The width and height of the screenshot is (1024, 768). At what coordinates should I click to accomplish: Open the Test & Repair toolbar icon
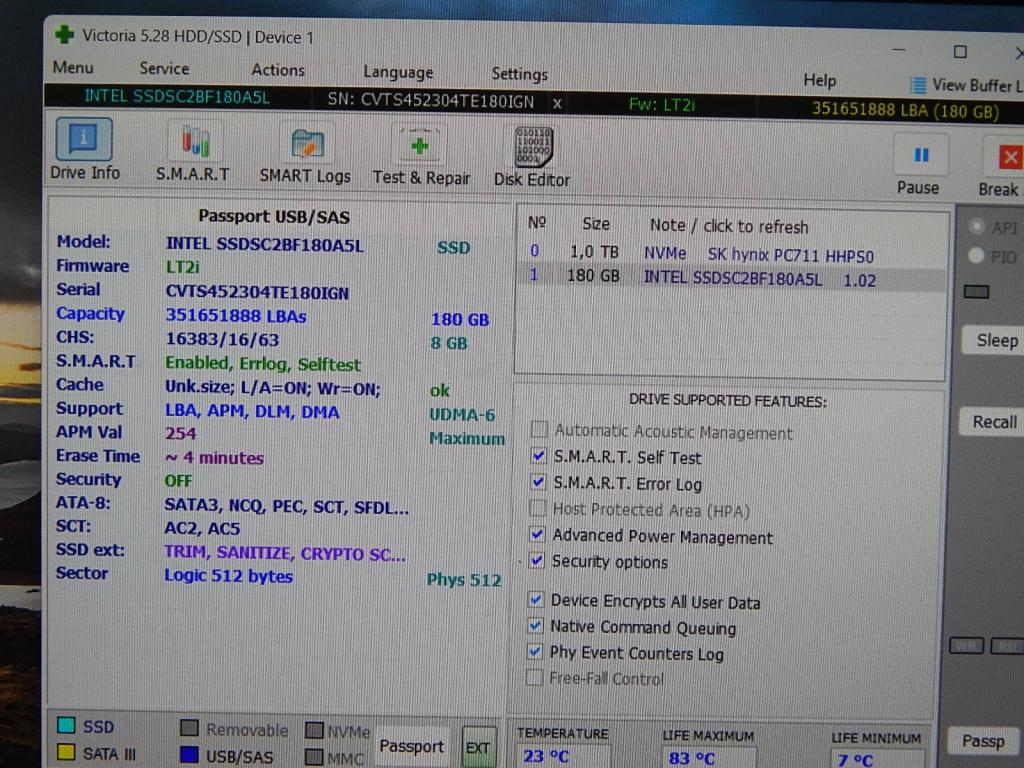click(x=419, y=145)
